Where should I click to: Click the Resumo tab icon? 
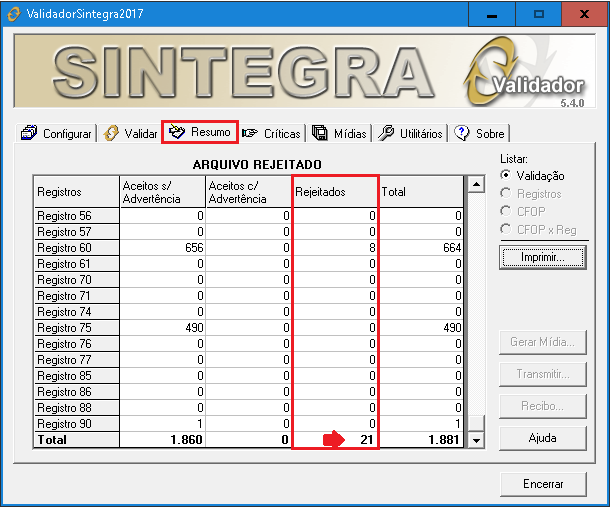[176, 132]
